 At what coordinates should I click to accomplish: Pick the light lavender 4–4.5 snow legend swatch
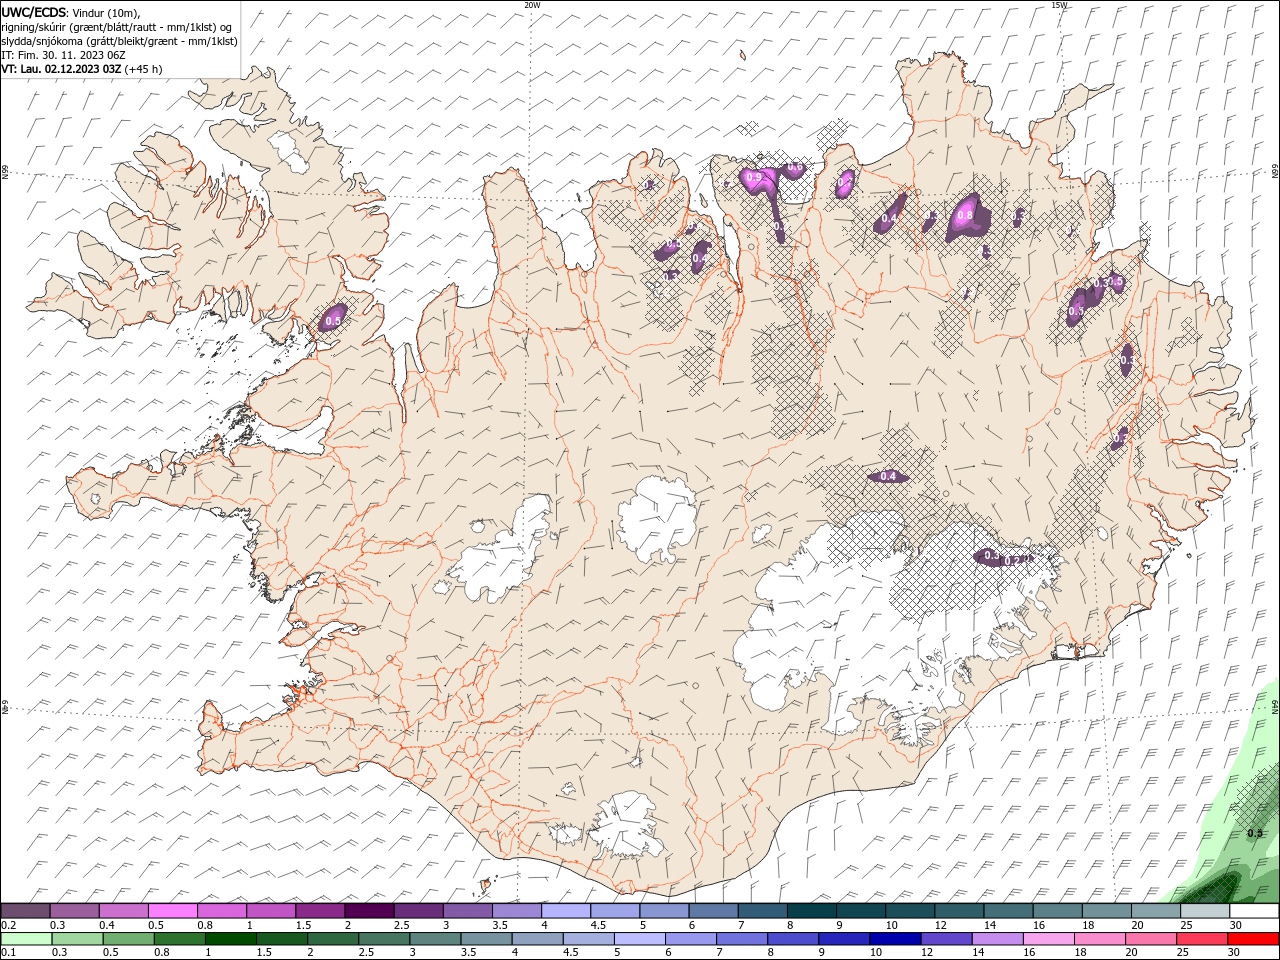[x=566, y=911]
